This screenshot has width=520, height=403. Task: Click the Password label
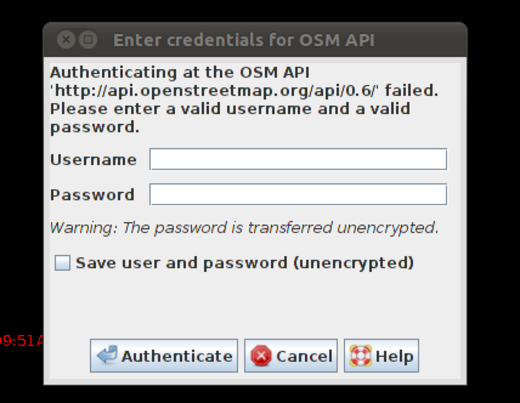(92, 195)
